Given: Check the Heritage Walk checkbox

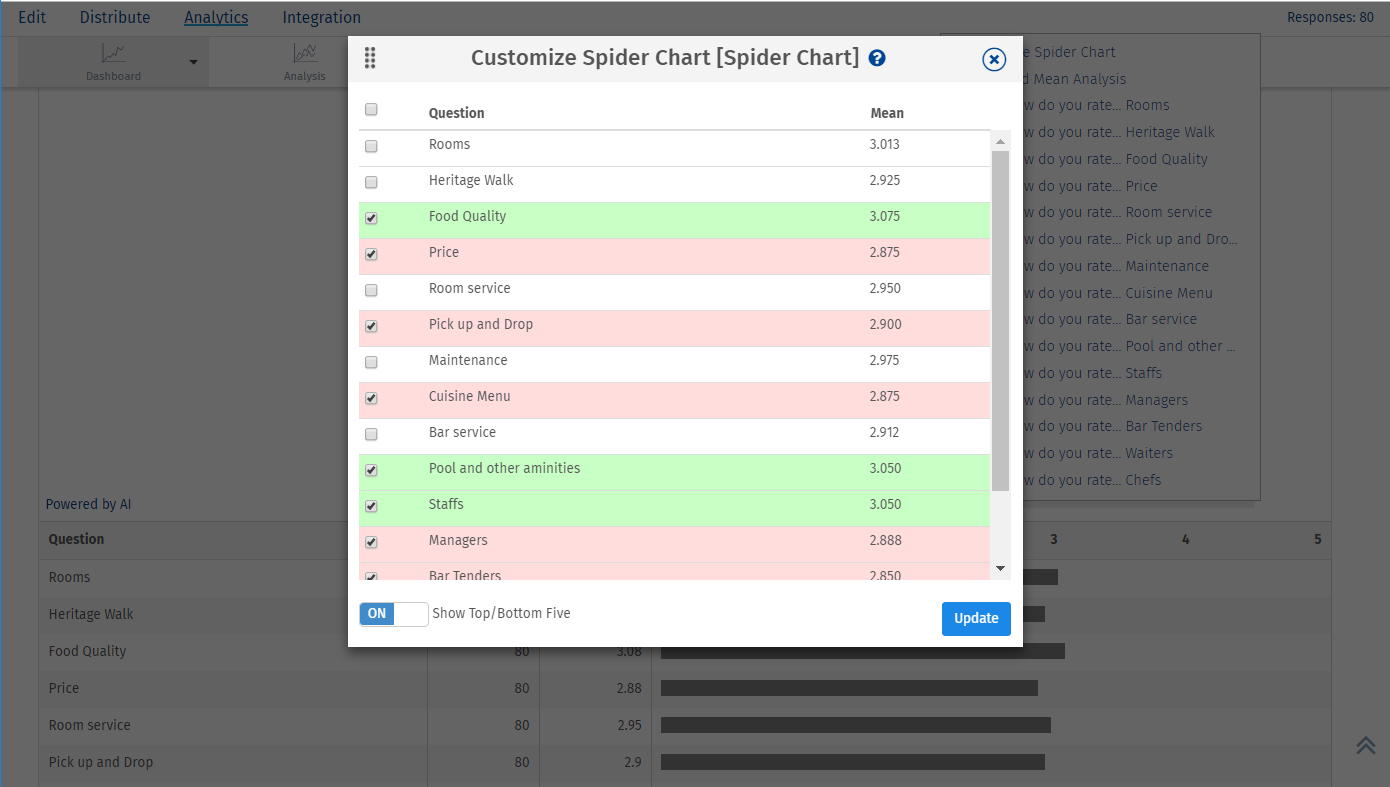Looking at the screenshot, I should pos(371,182).
